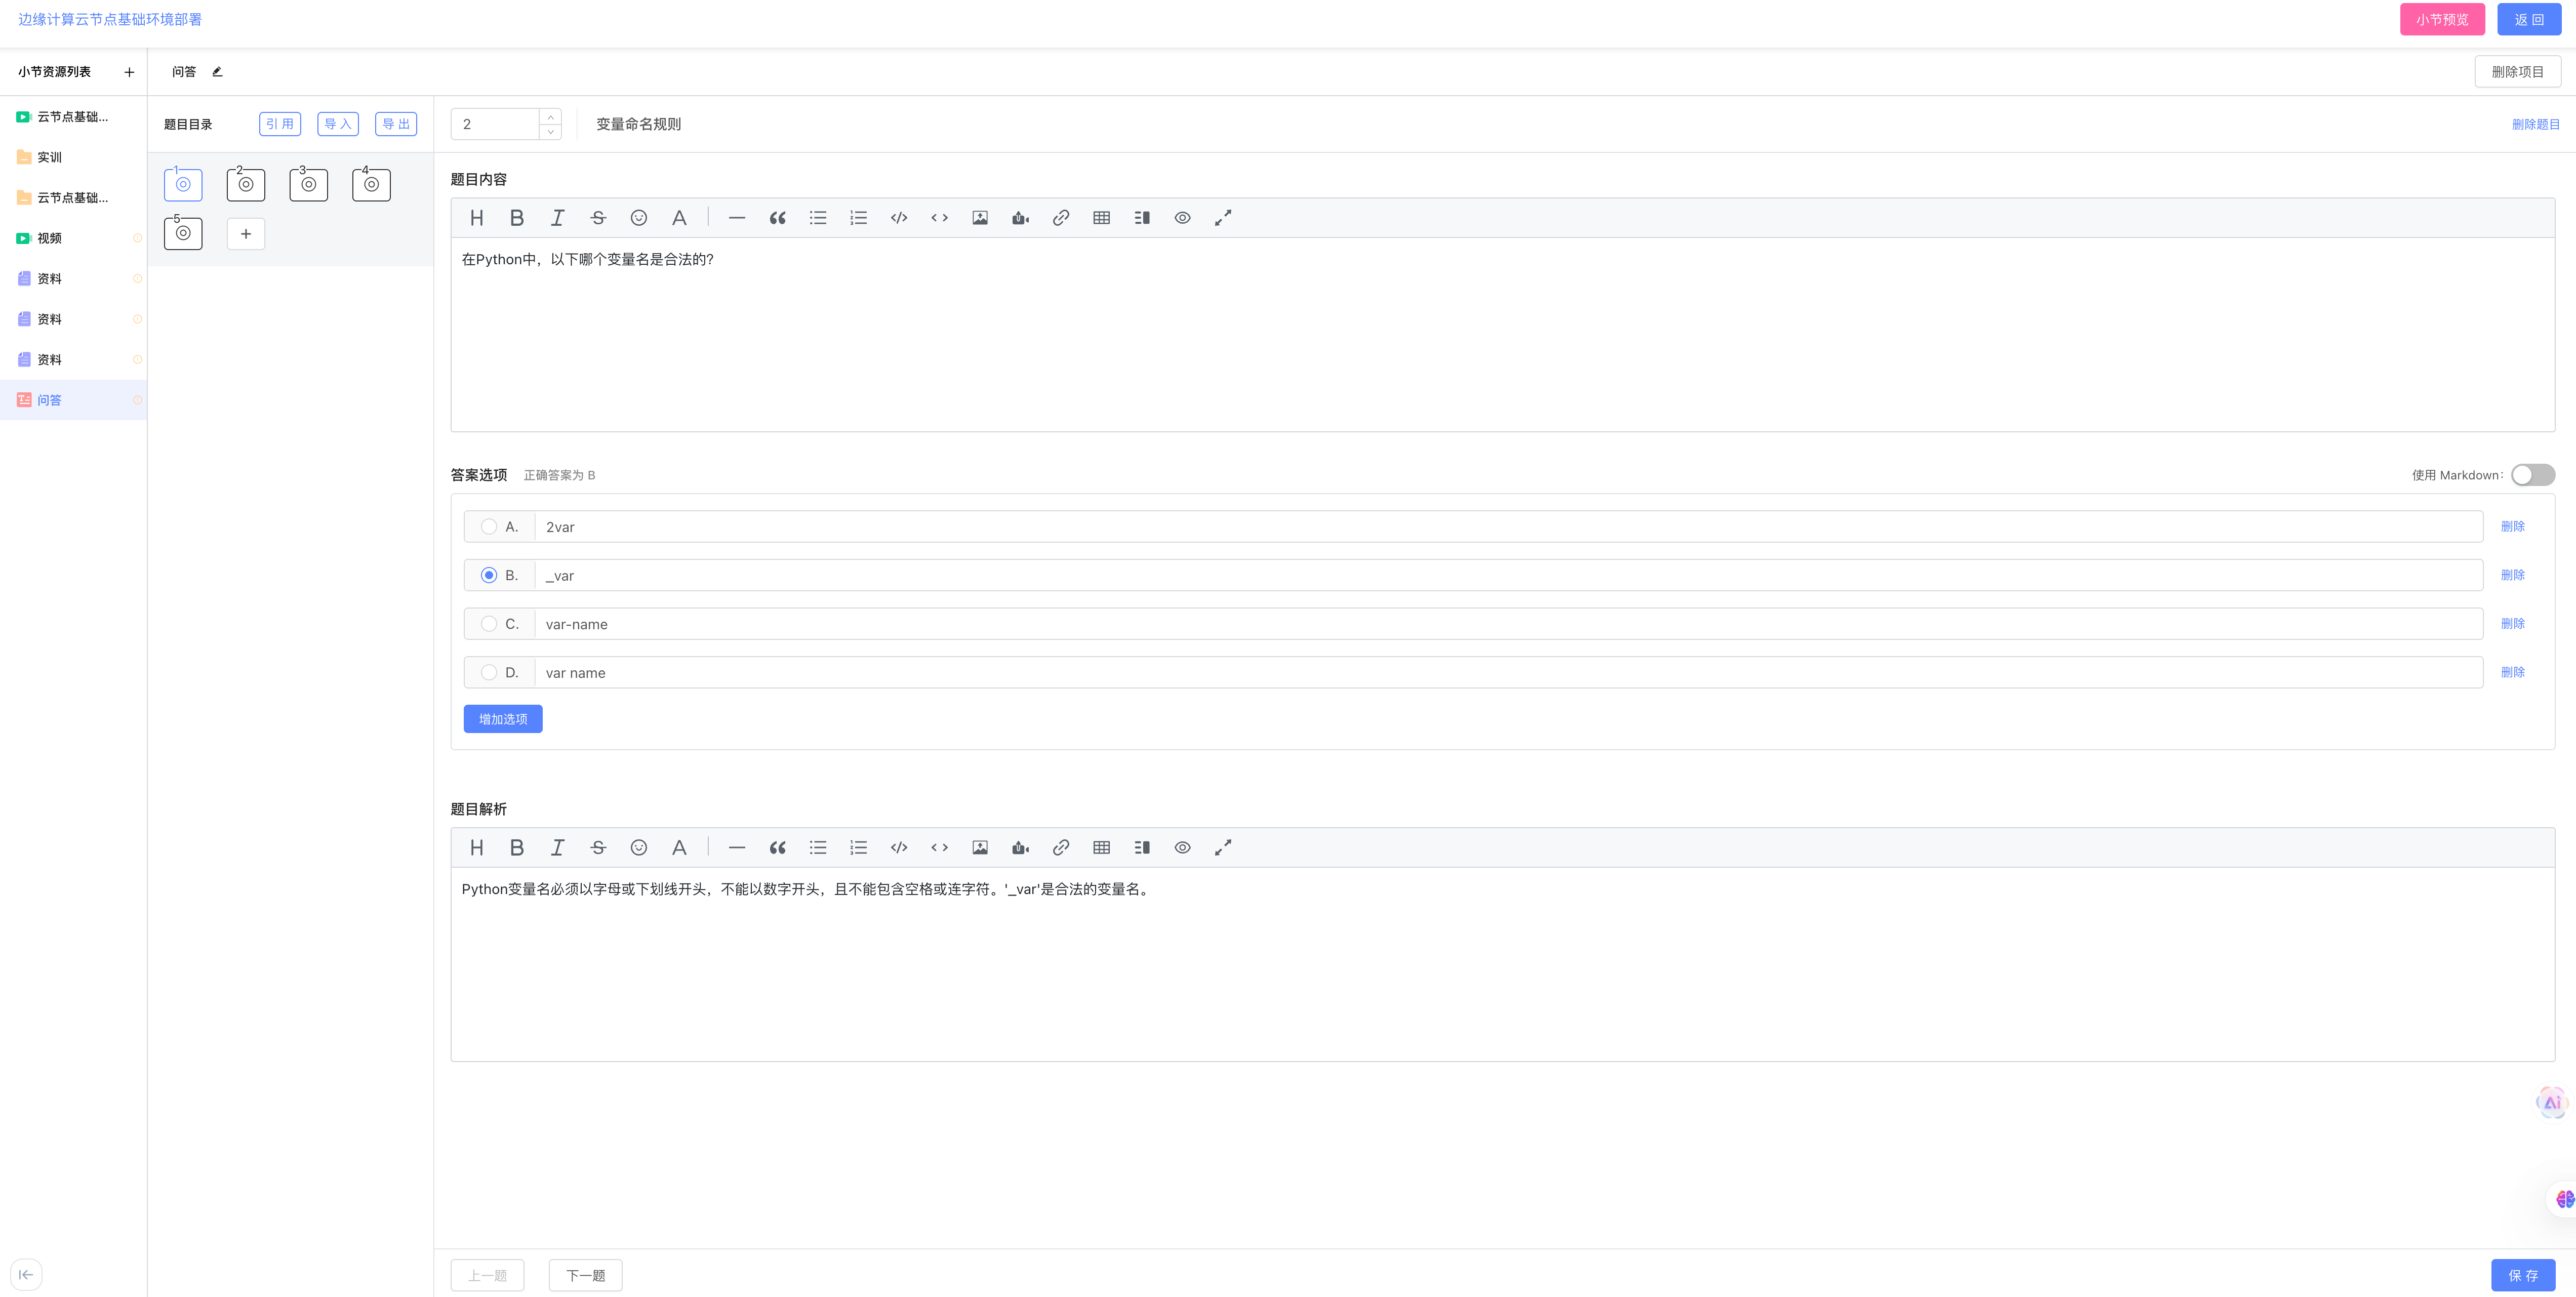Viewport: 2576px width, 1297px height.
Task: Select radio button for option A
Action: [489, 527]
